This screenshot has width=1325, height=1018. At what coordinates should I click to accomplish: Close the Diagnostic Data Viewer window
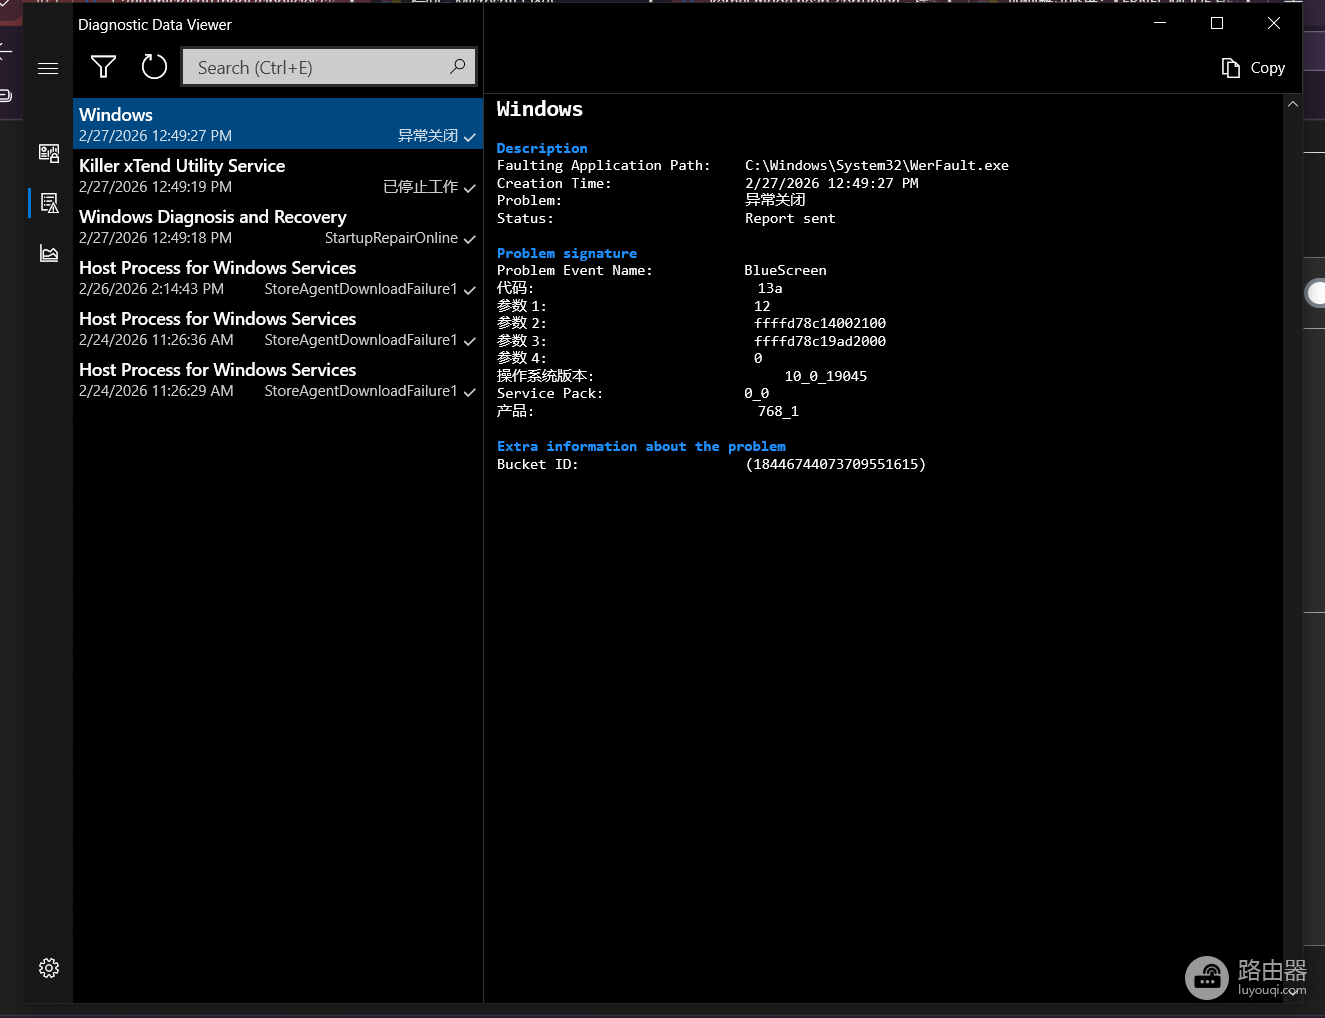(x=1274, y=23)
